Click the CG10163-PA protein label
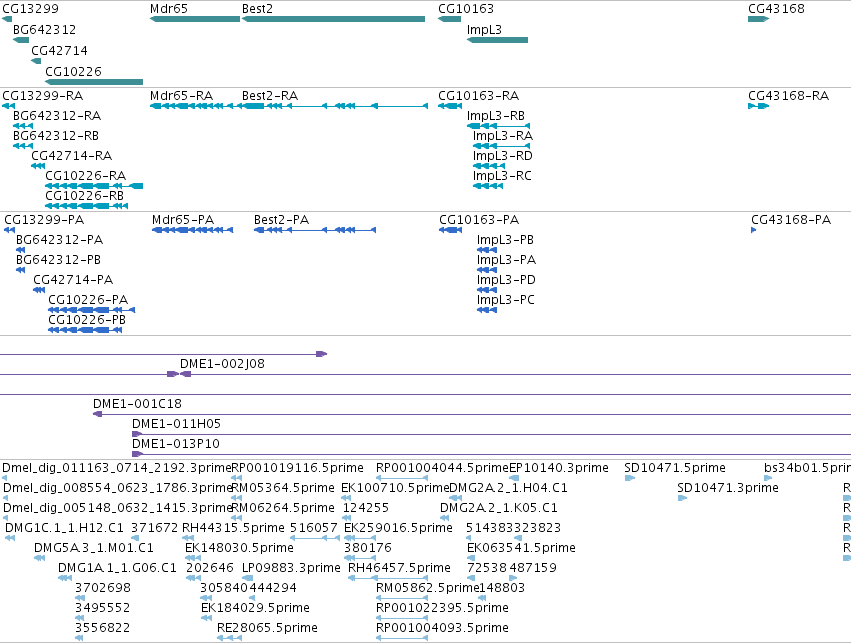The width and height of the screenshot is (851, 643). click(479, 220)
